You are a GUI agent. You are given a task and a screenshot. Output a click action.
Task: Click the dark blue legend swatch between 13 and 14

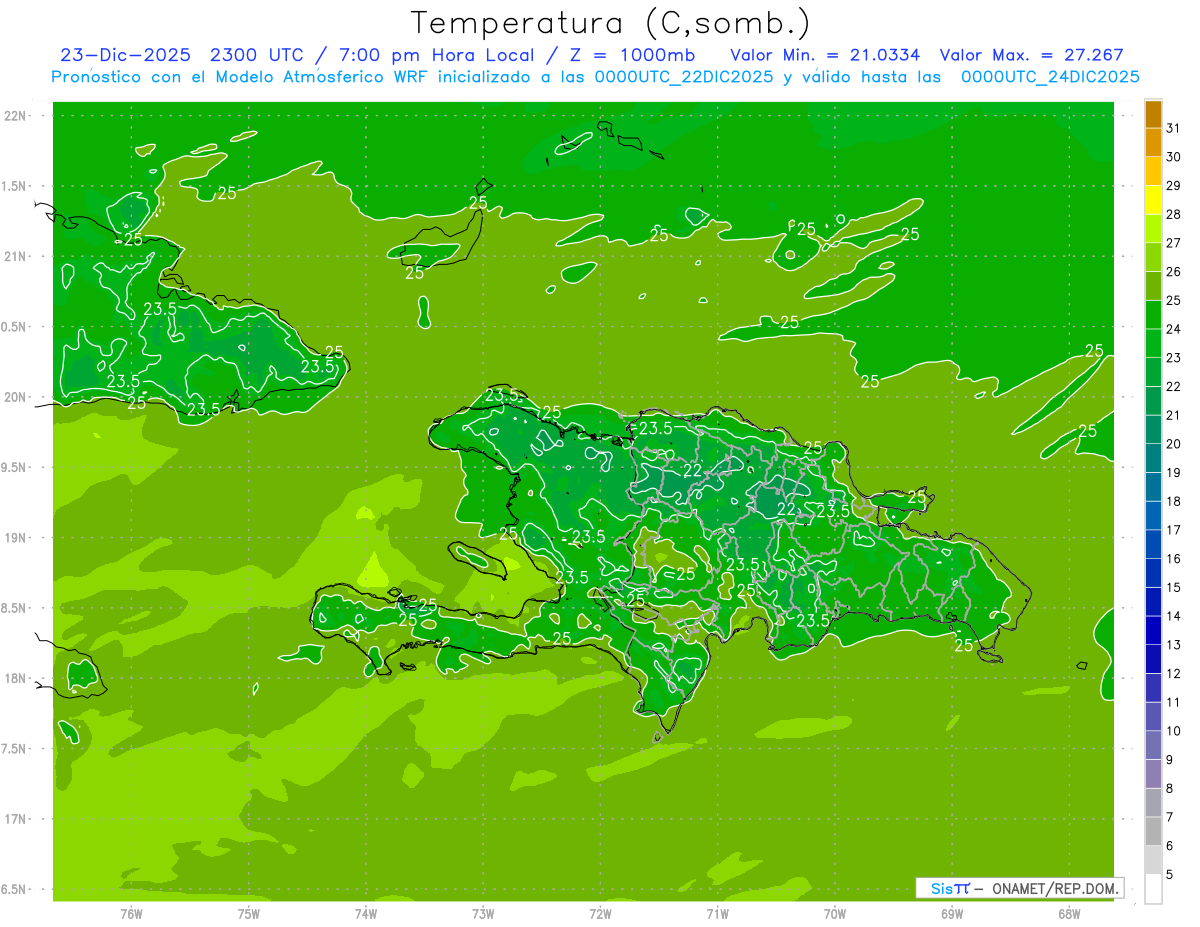pos(1153,631)
